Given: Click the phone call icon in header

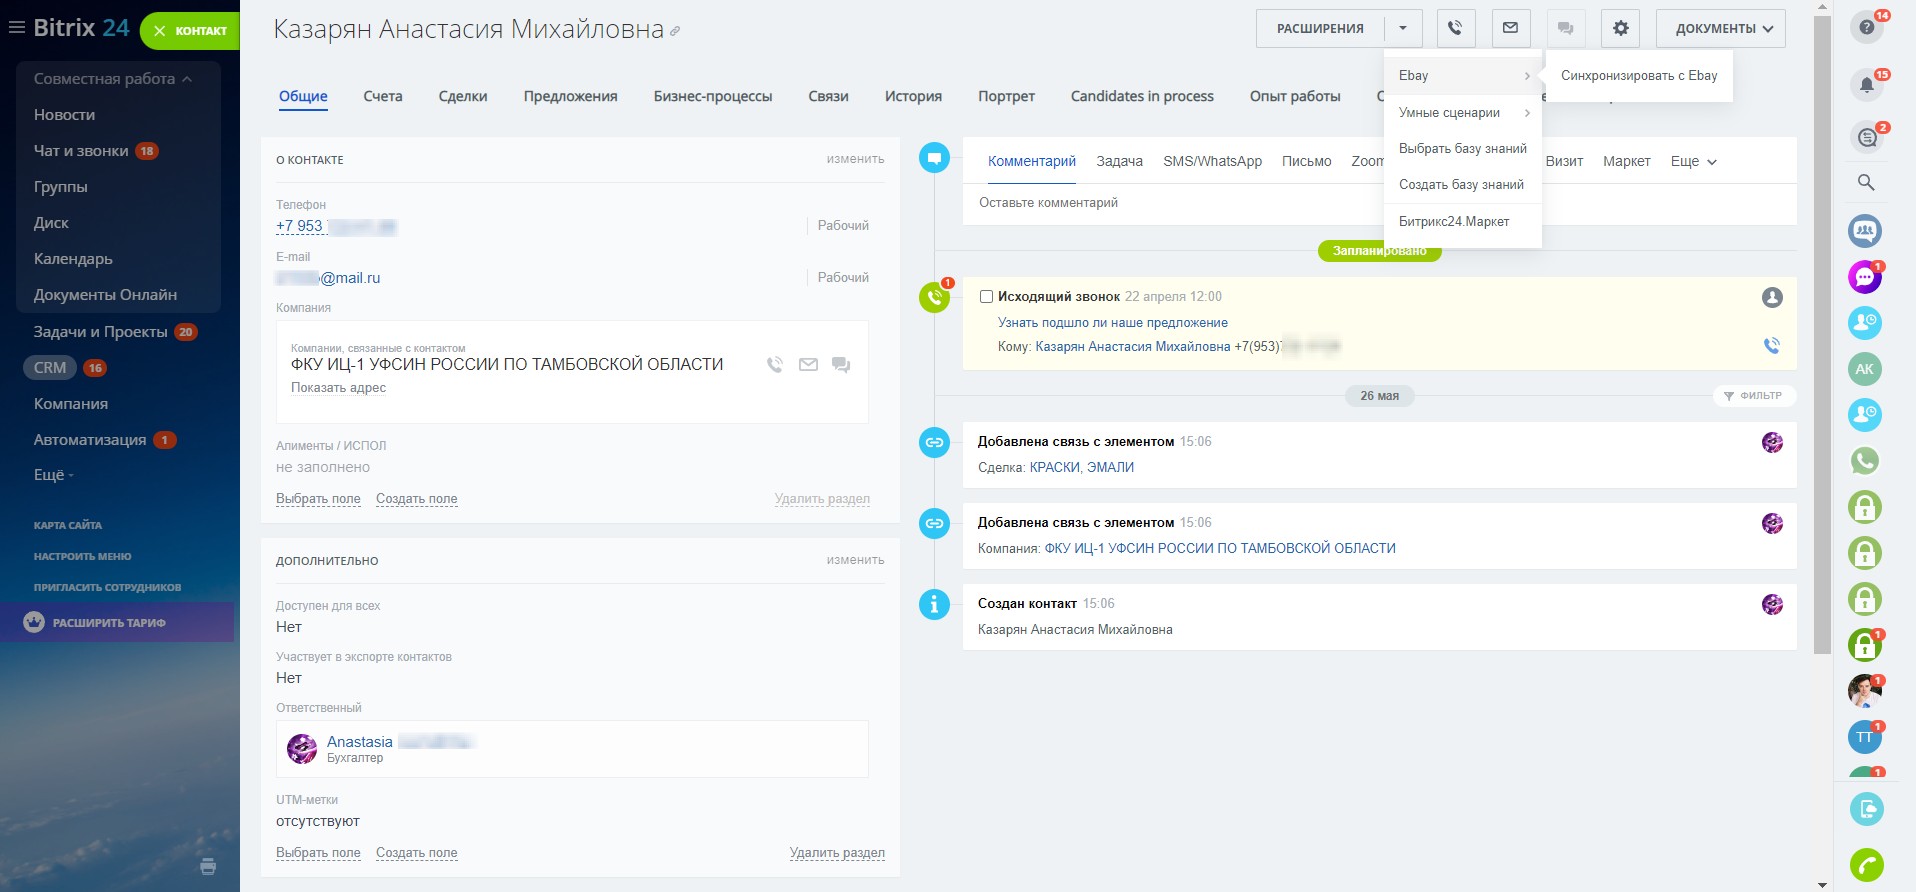Looking at the screenshot, I should [1455, 28].
